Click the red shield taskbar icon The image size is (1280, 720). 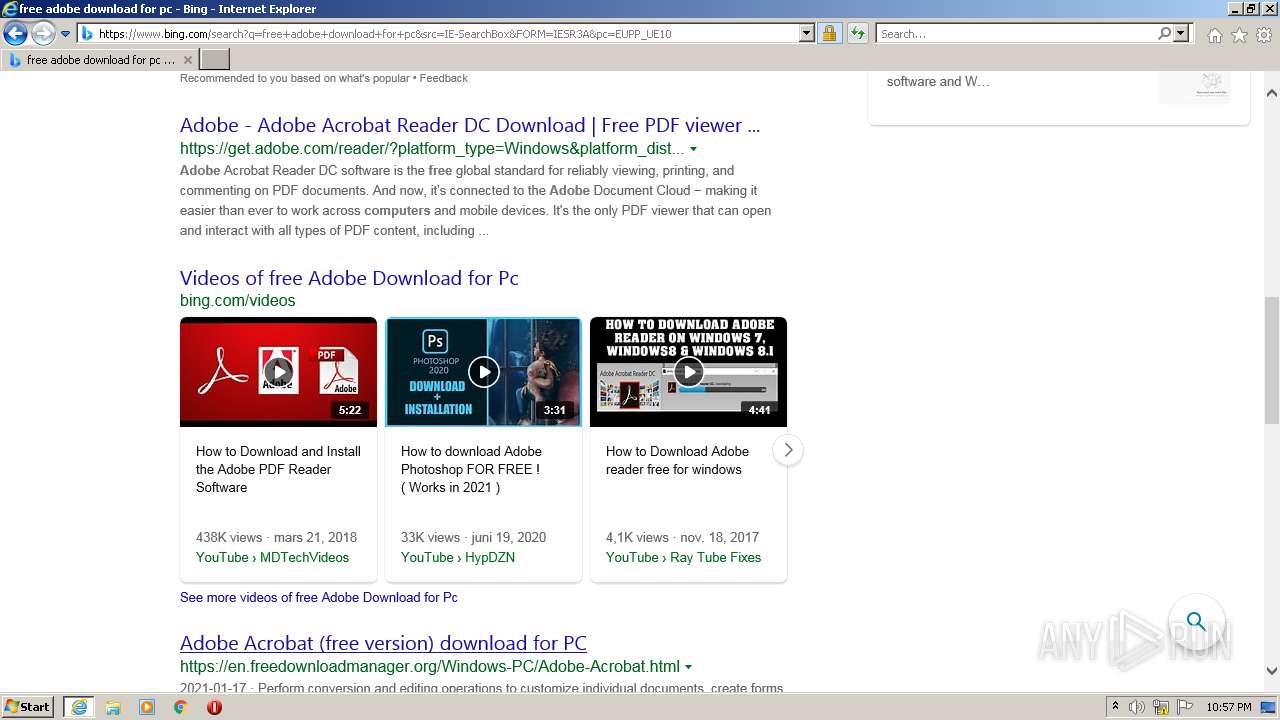pos(214,707)
